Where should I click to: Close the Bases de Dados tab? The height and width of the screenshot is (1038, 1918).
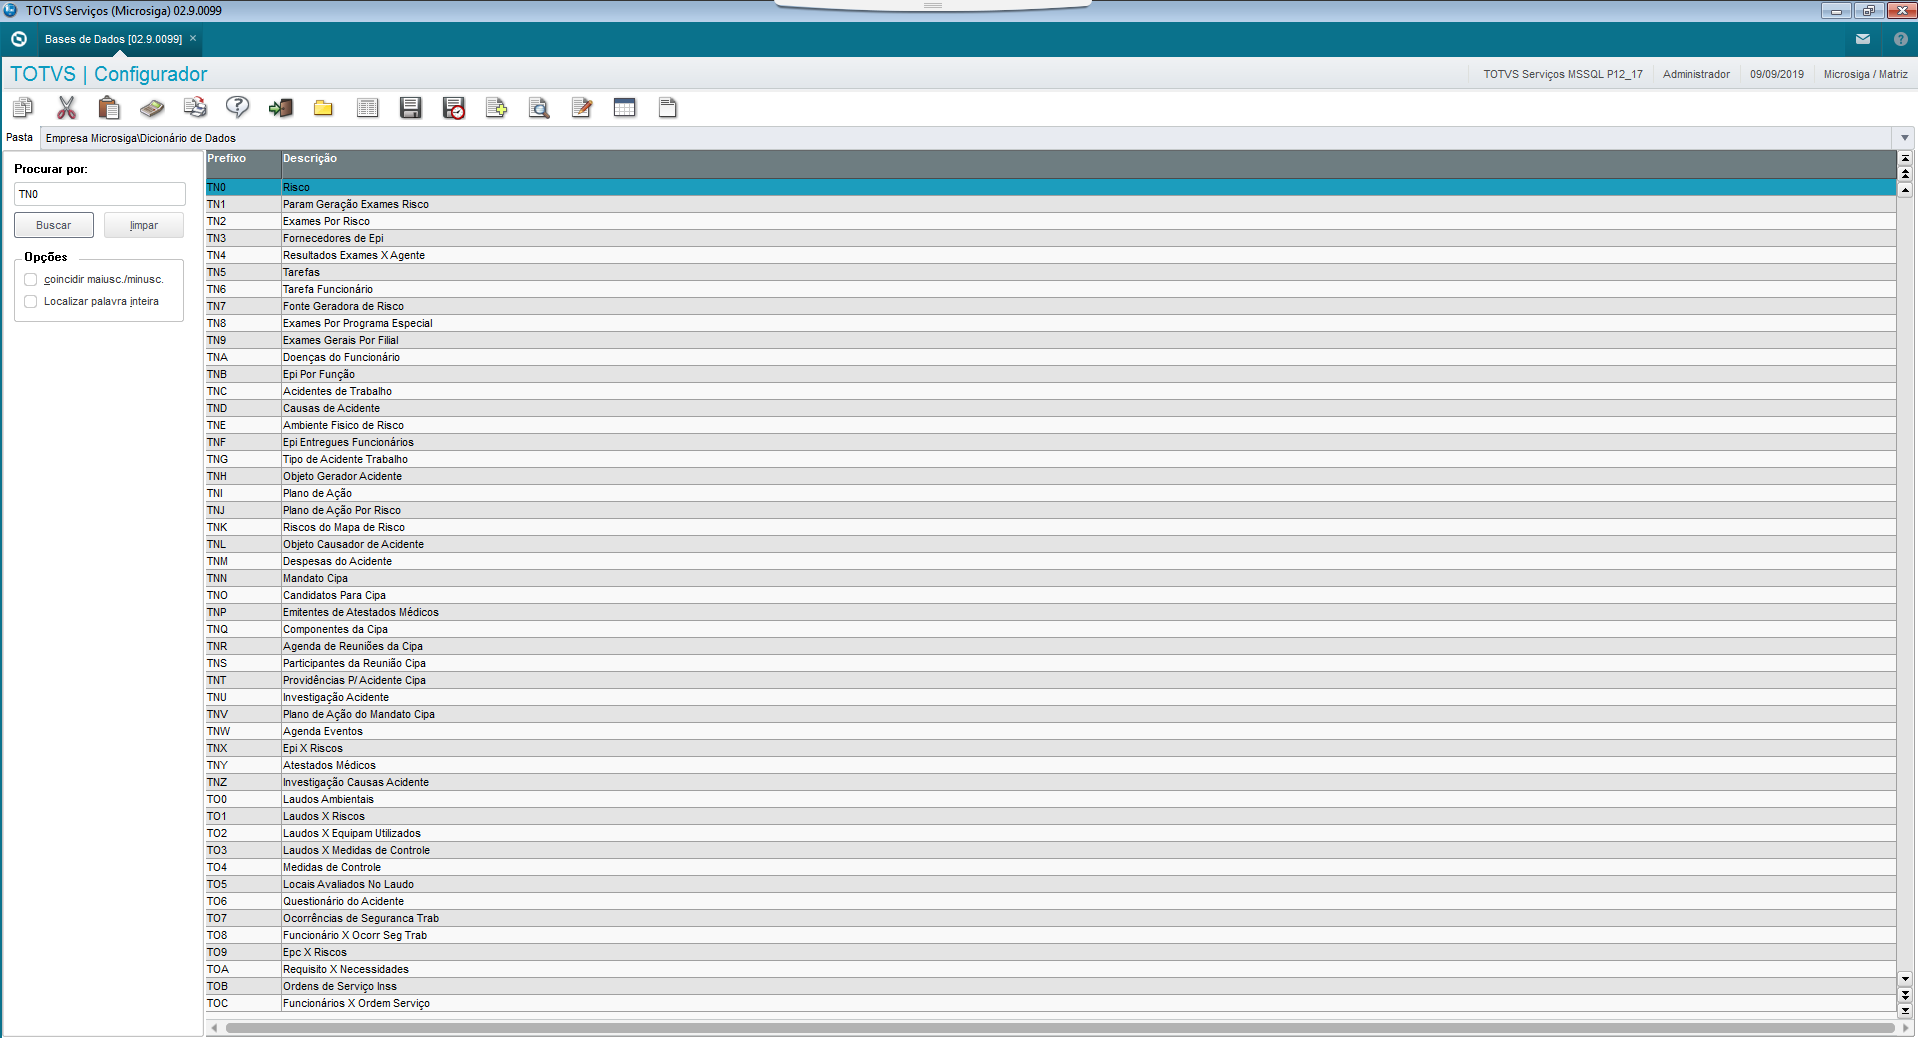pyautogui.click(x=193, y=38)
